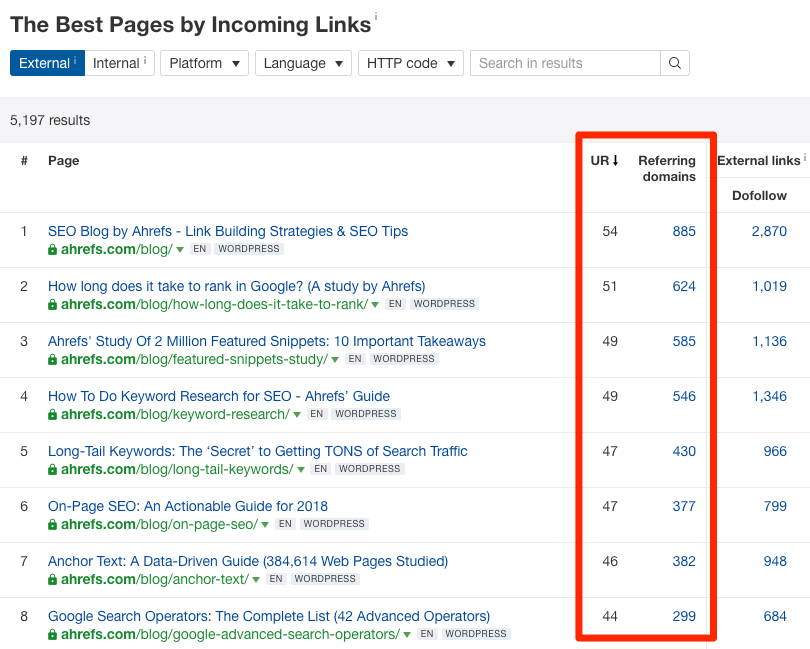Screen dimensions: 810x649
Task: Open 'SEO Blog by Ahrefs' page link
Action: pos(228,231)
